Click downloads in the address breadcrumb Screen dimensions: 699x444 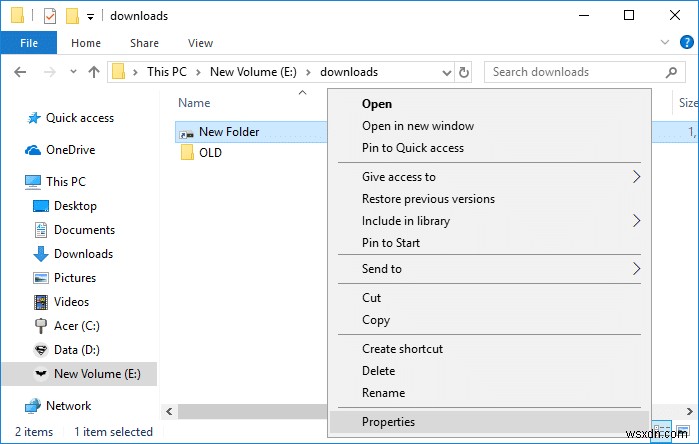point(349,72)
